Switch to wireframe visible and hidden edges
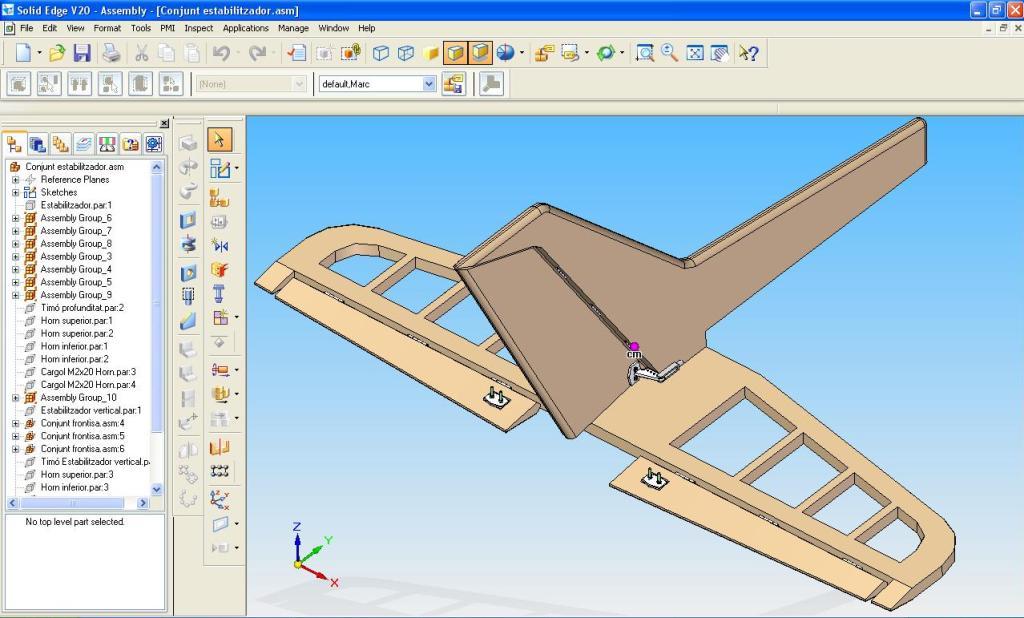Image resolution: width=1024 pixels, height=618 pixels. coord(406,53)
